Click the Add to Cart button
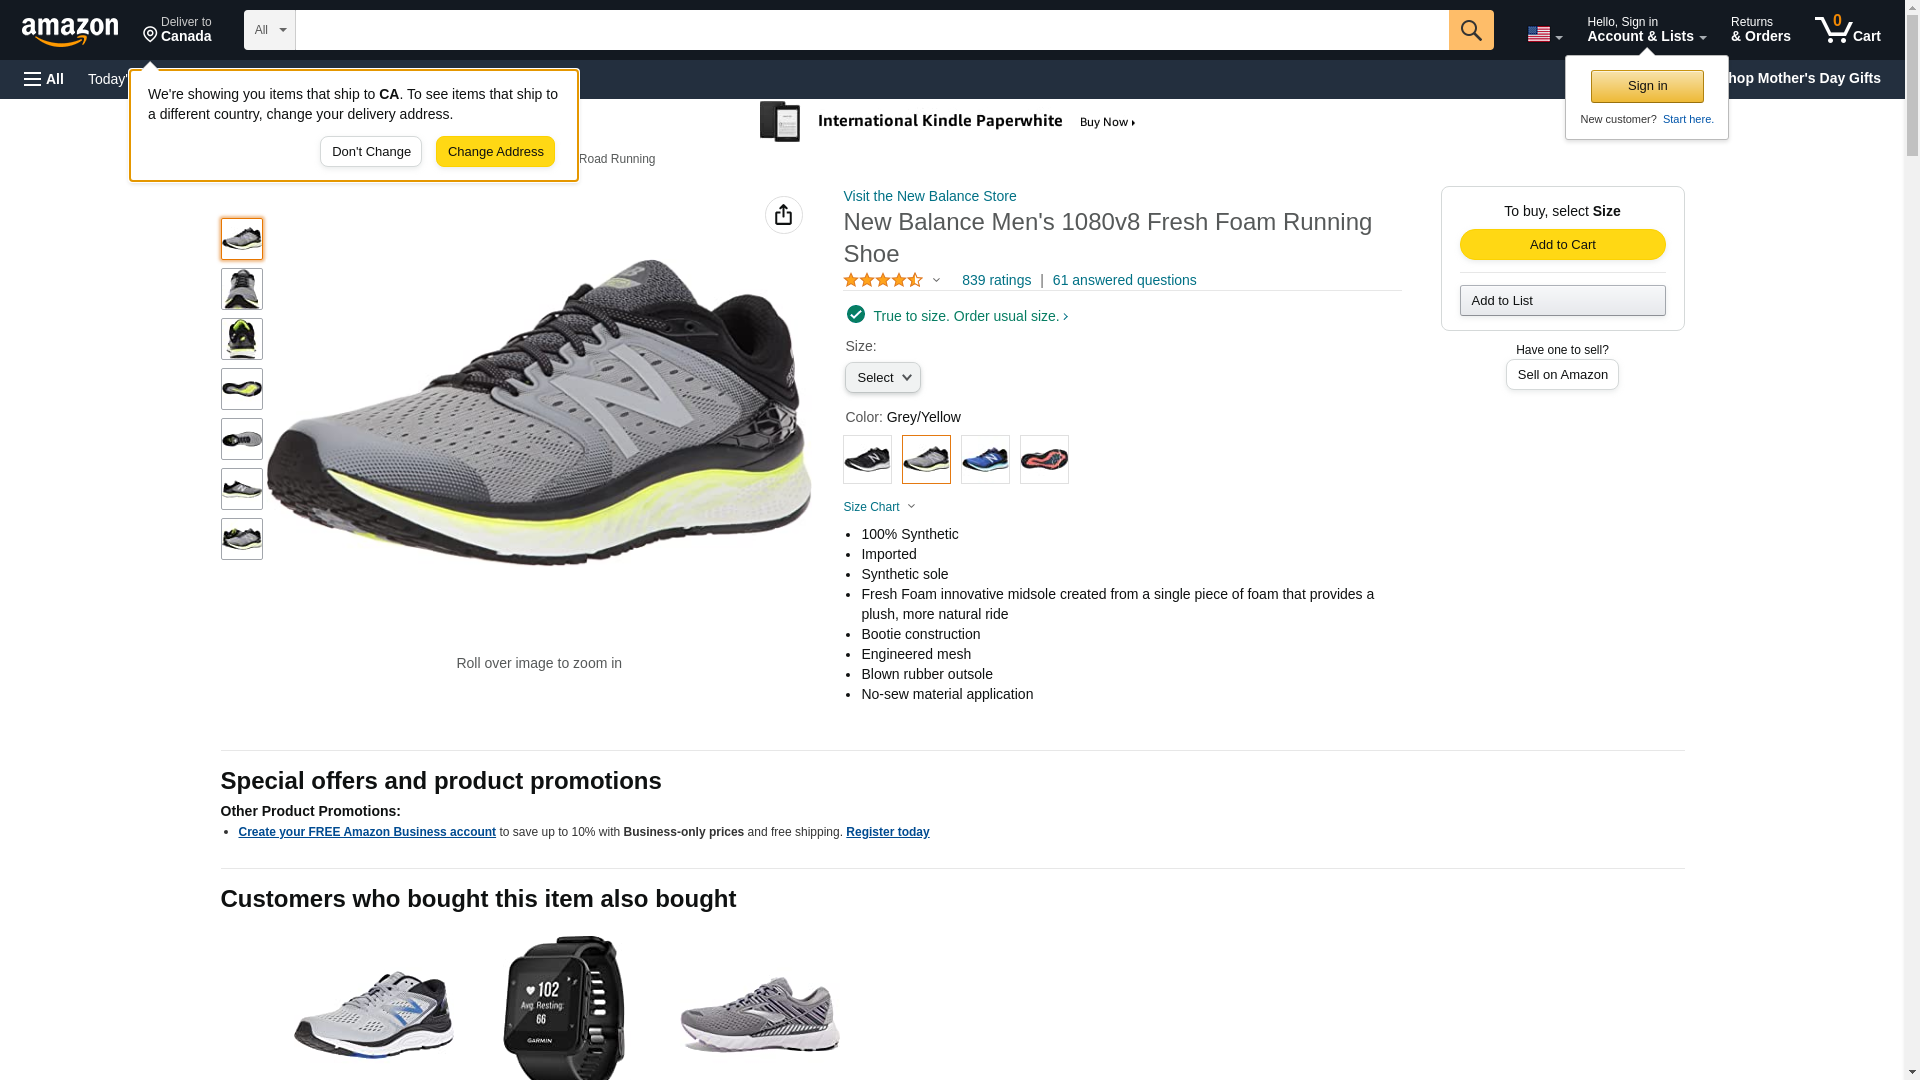Screen dimensions: 1920x1080 coord(1562,245)
